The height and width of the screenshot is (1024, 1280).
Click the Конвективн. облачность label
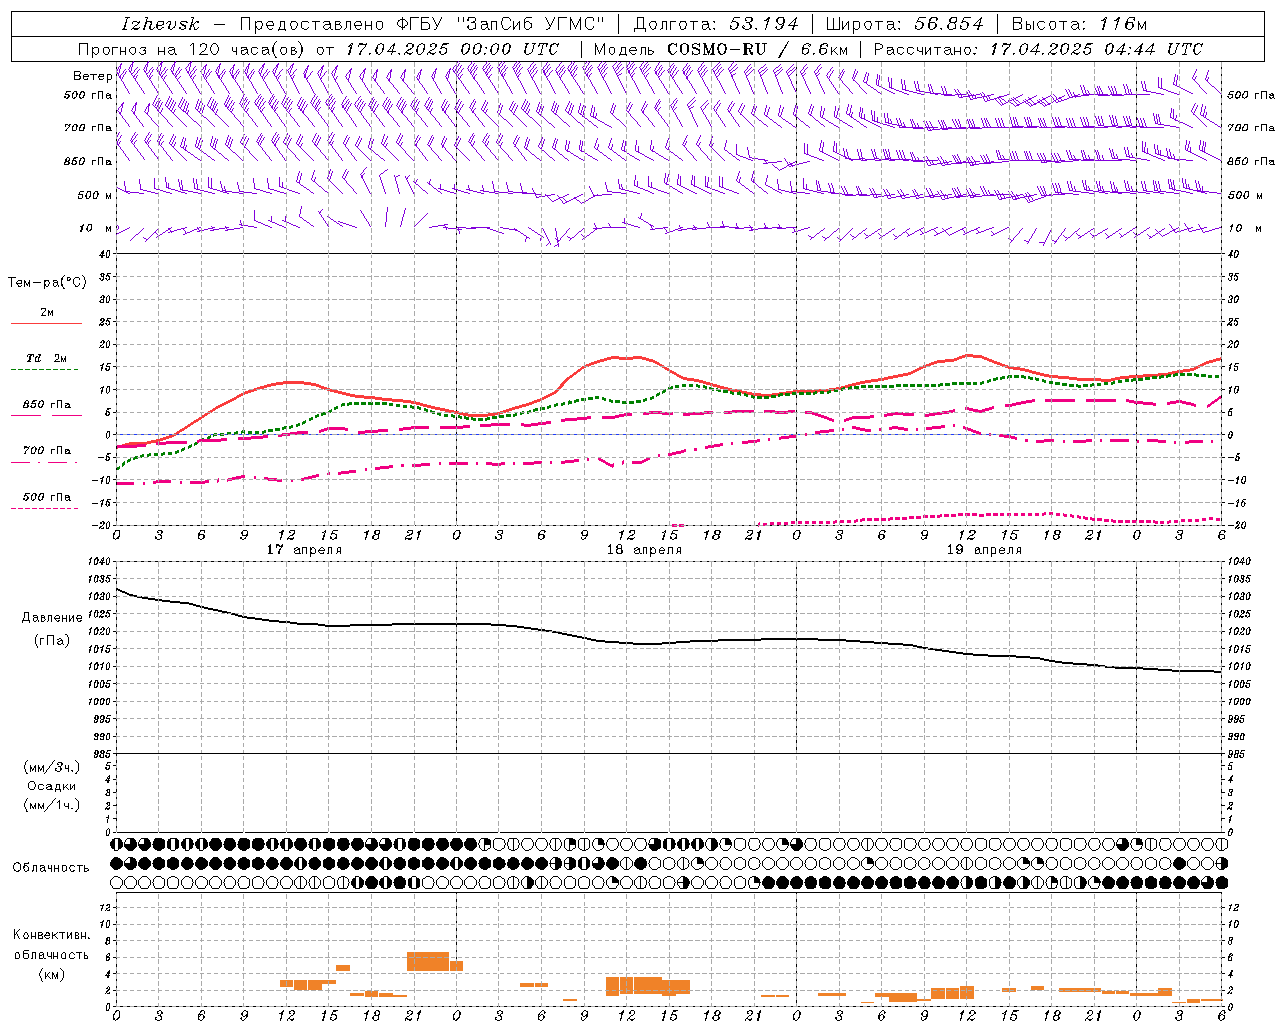point(51,954)
